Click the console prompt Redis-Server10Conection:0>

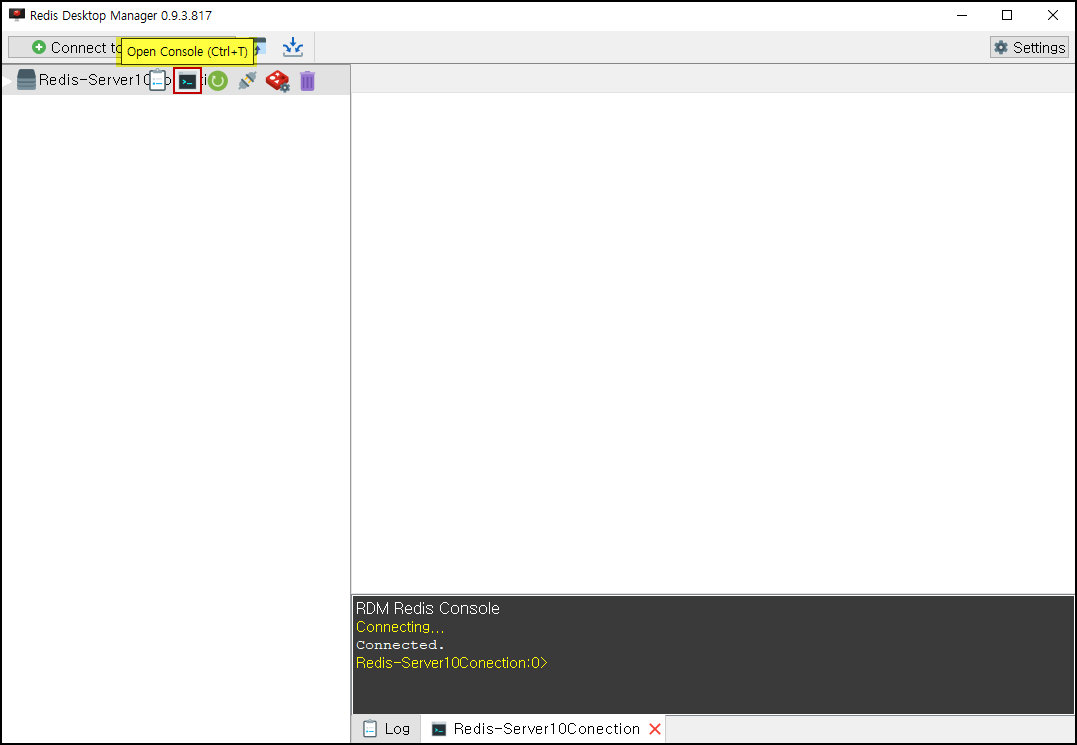tap(451, 663)
